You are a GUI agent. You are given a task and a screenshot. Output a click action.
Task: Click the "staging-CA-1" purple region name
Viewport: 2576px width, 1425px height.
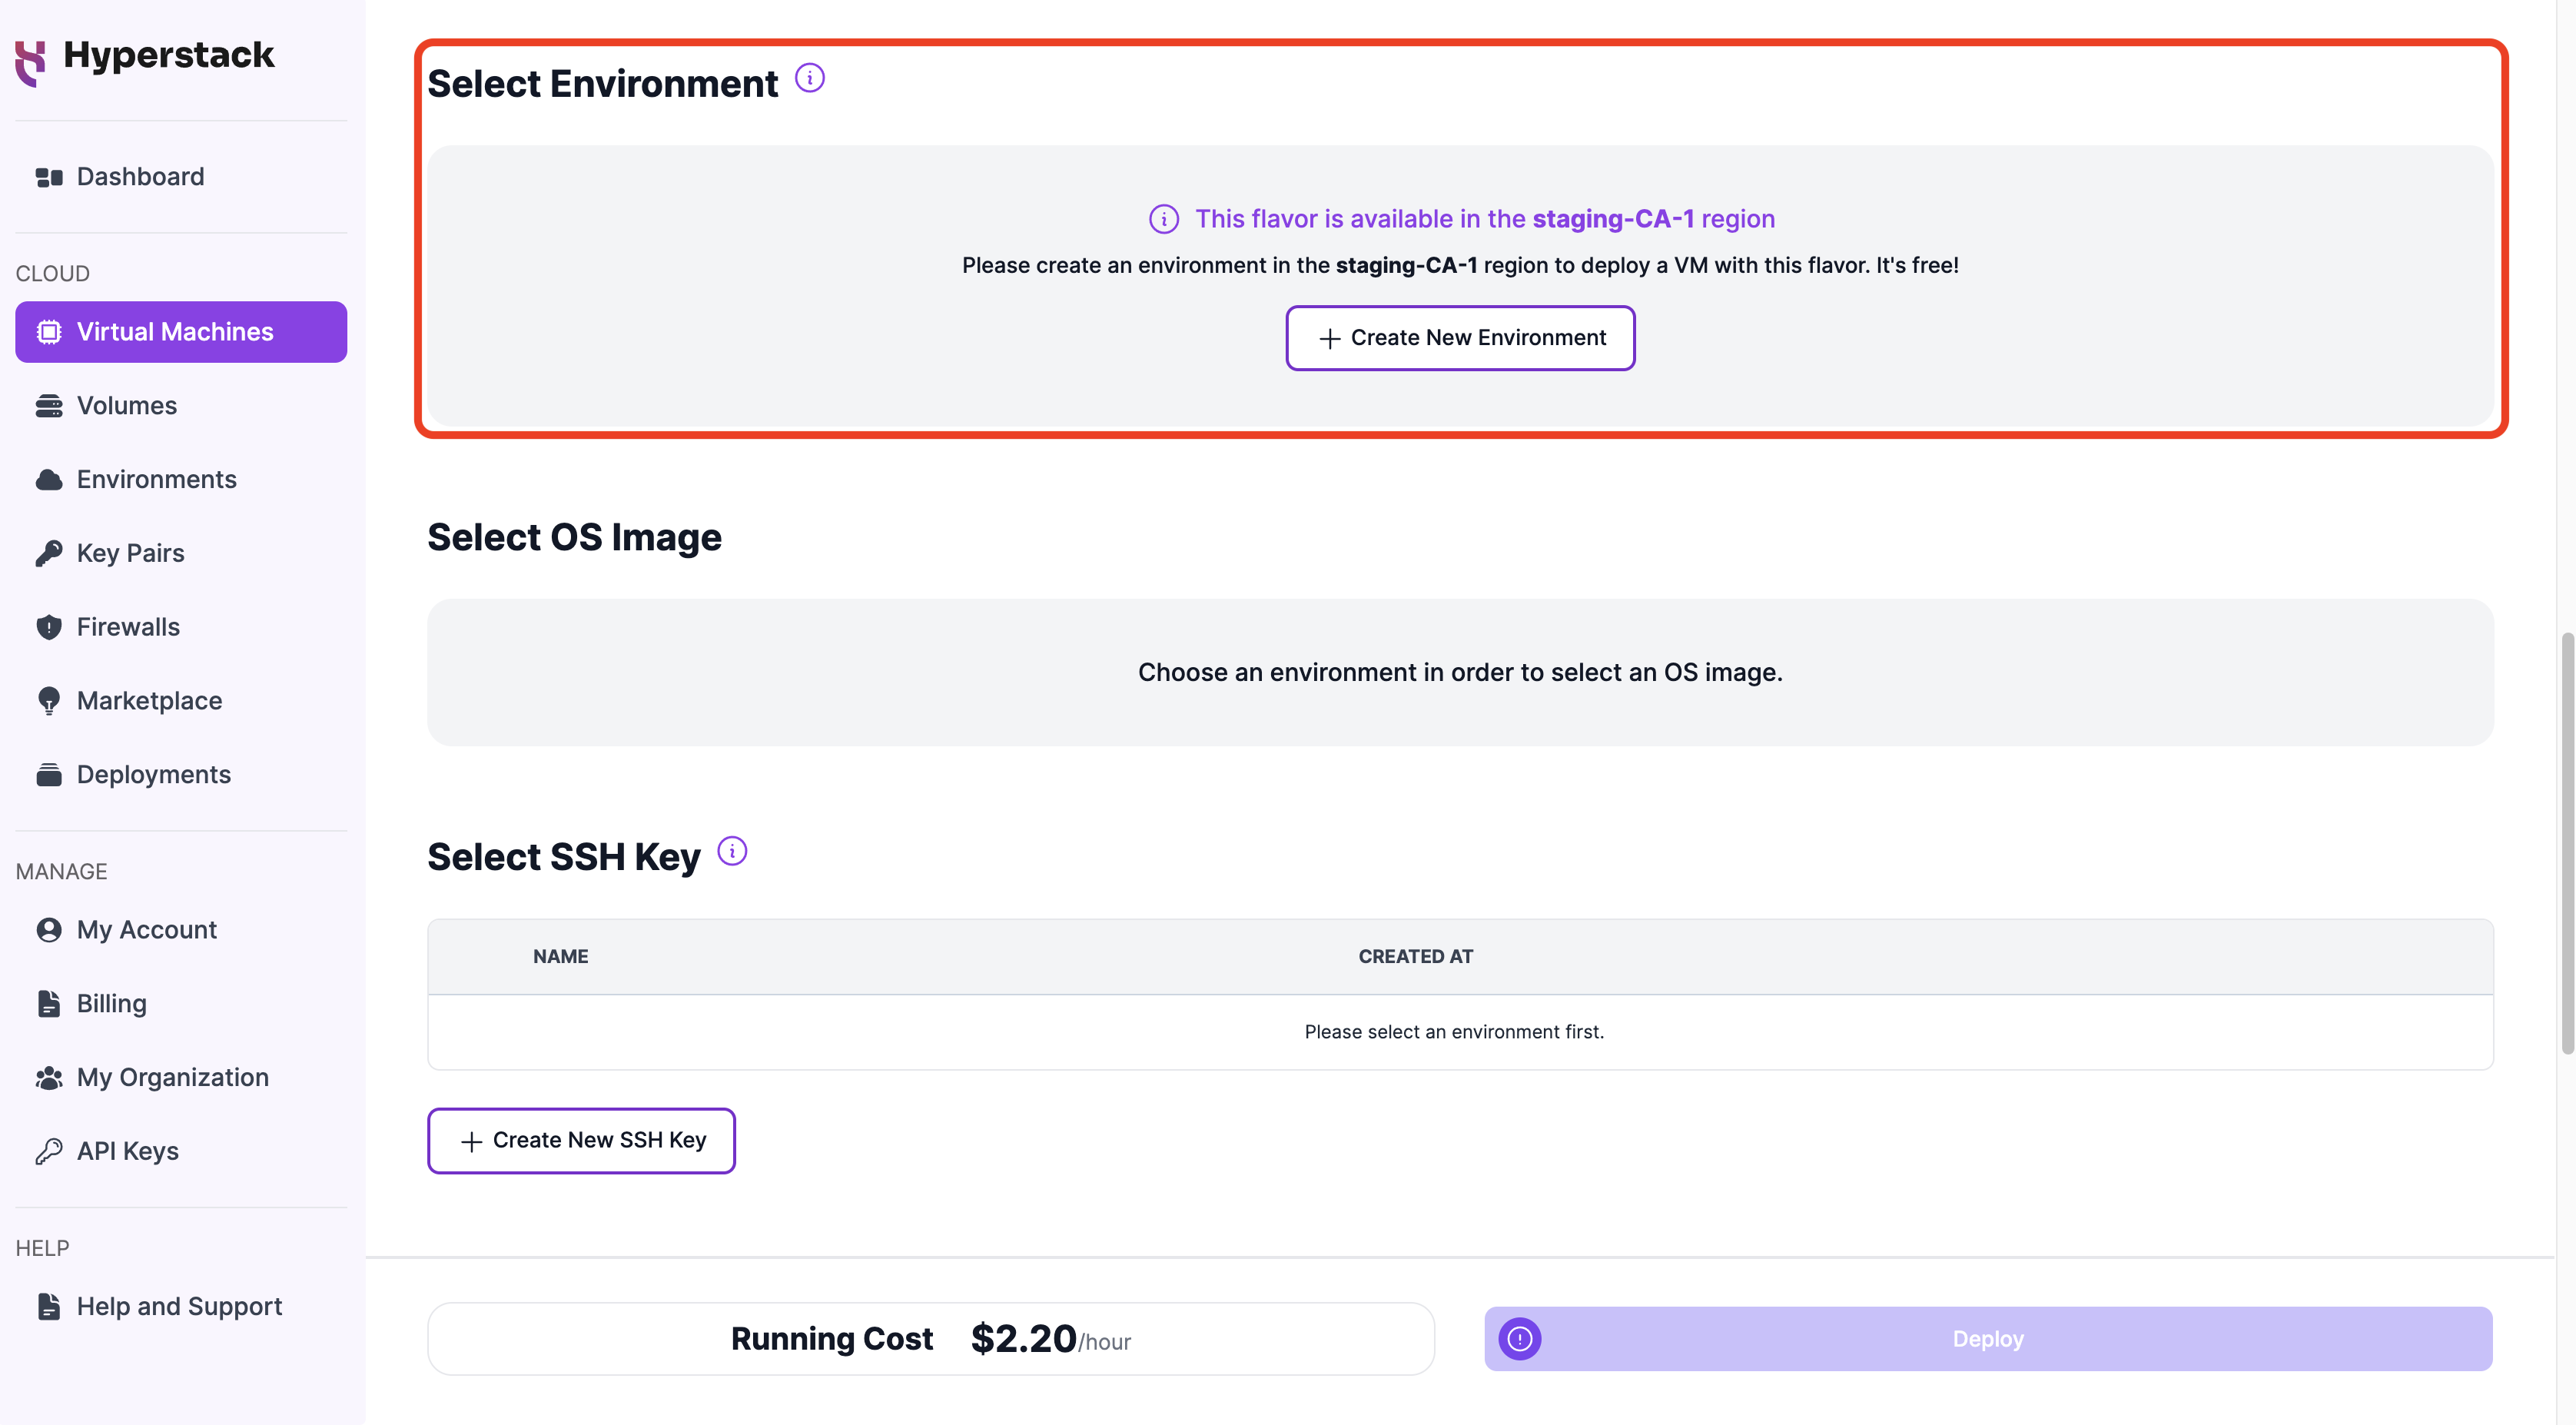[1613, 219]
